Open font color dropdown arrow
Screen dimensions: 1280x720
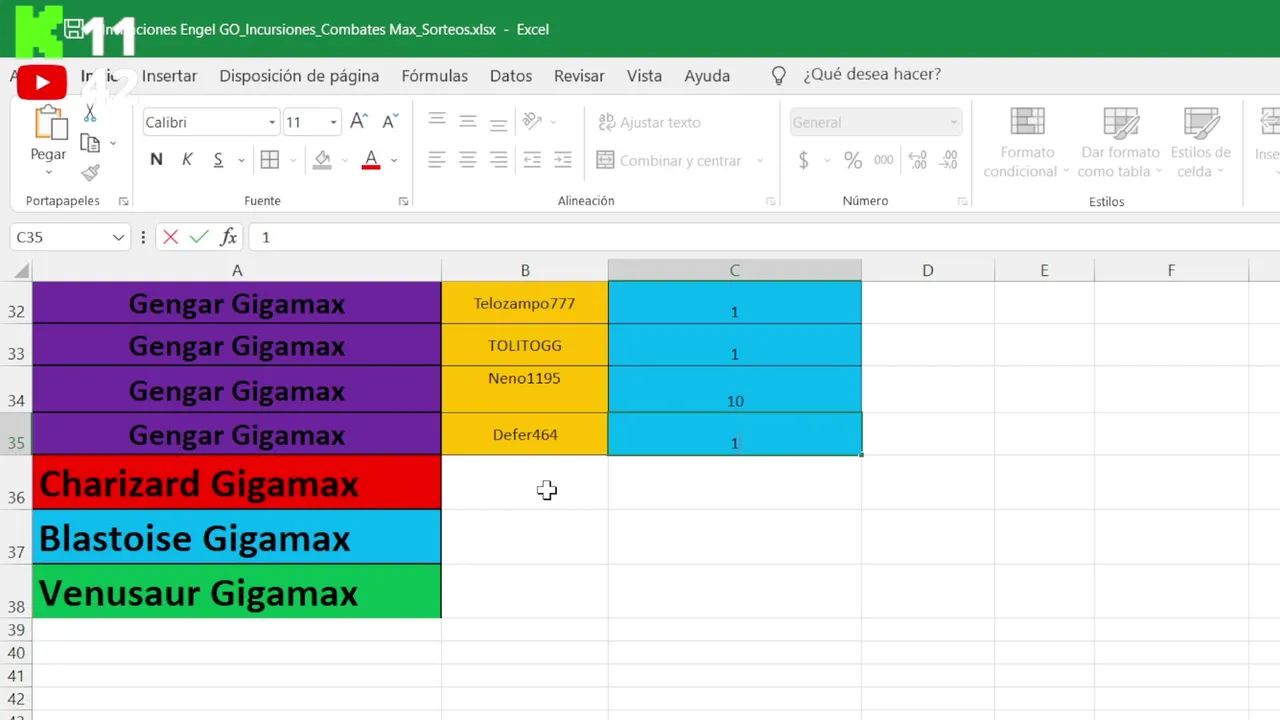click(x=394, y=160)
